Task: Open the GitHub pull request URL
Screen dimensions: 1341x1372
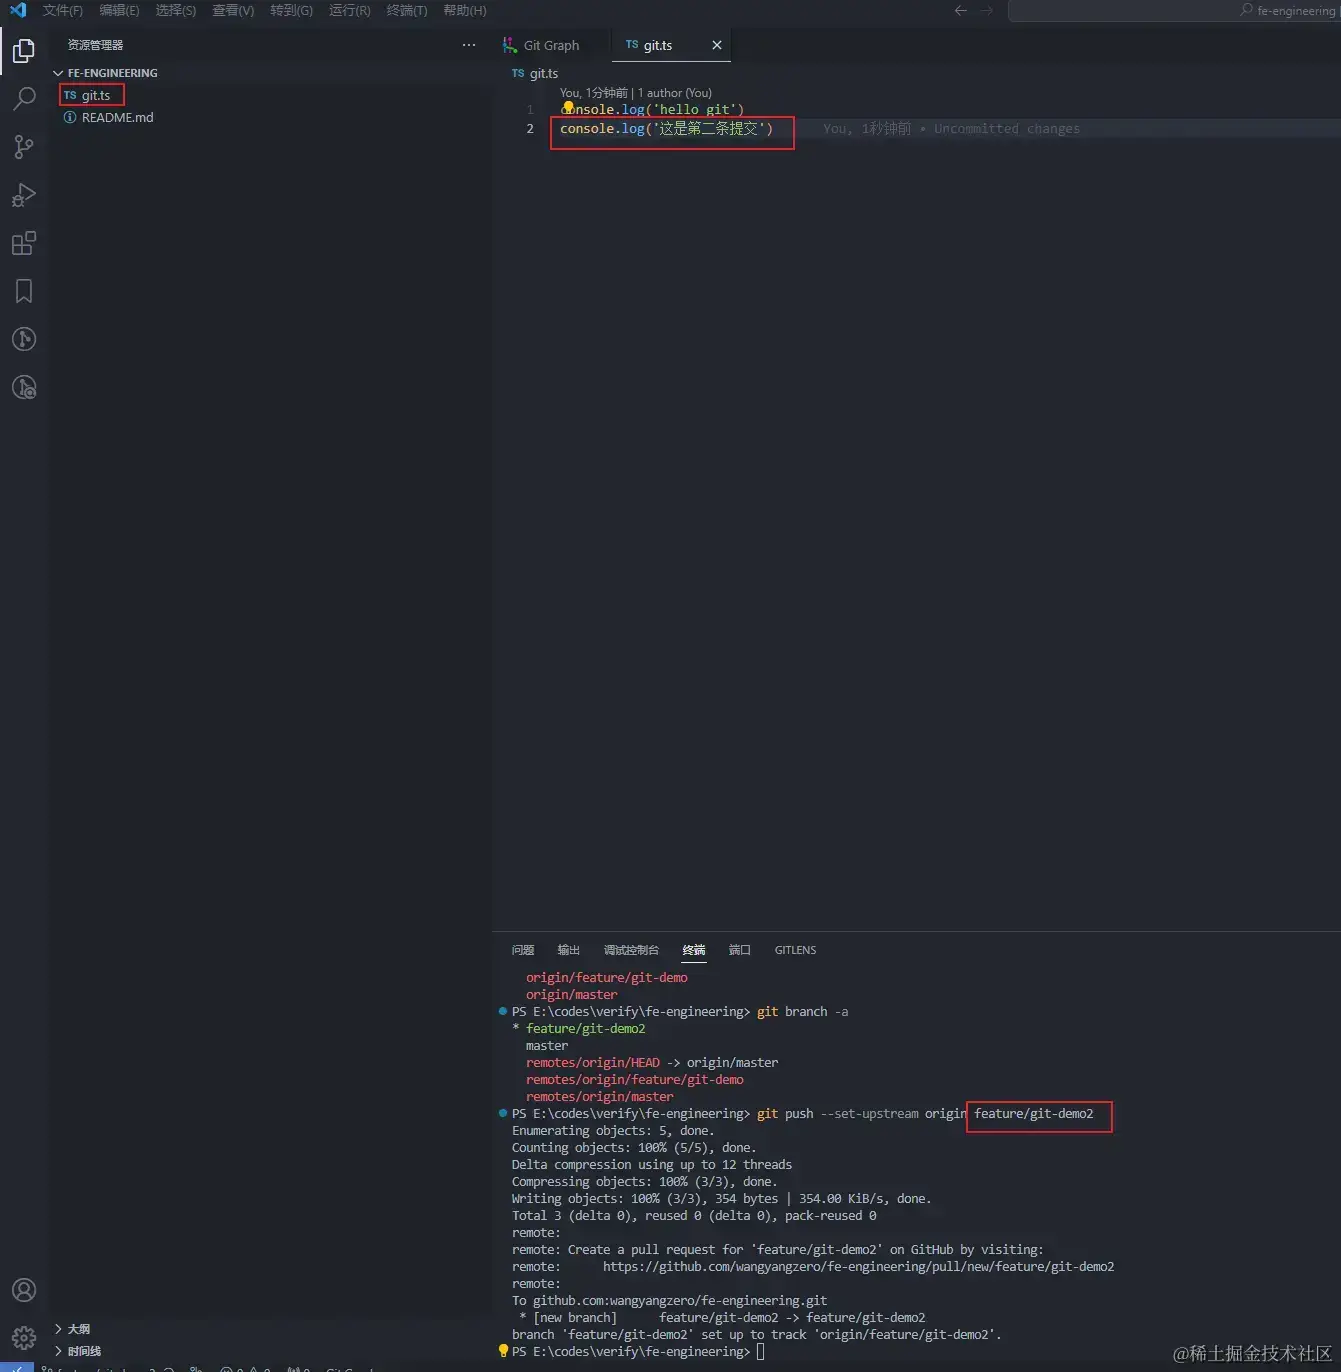Action: pyautogui.click(x=858, y=1267)
